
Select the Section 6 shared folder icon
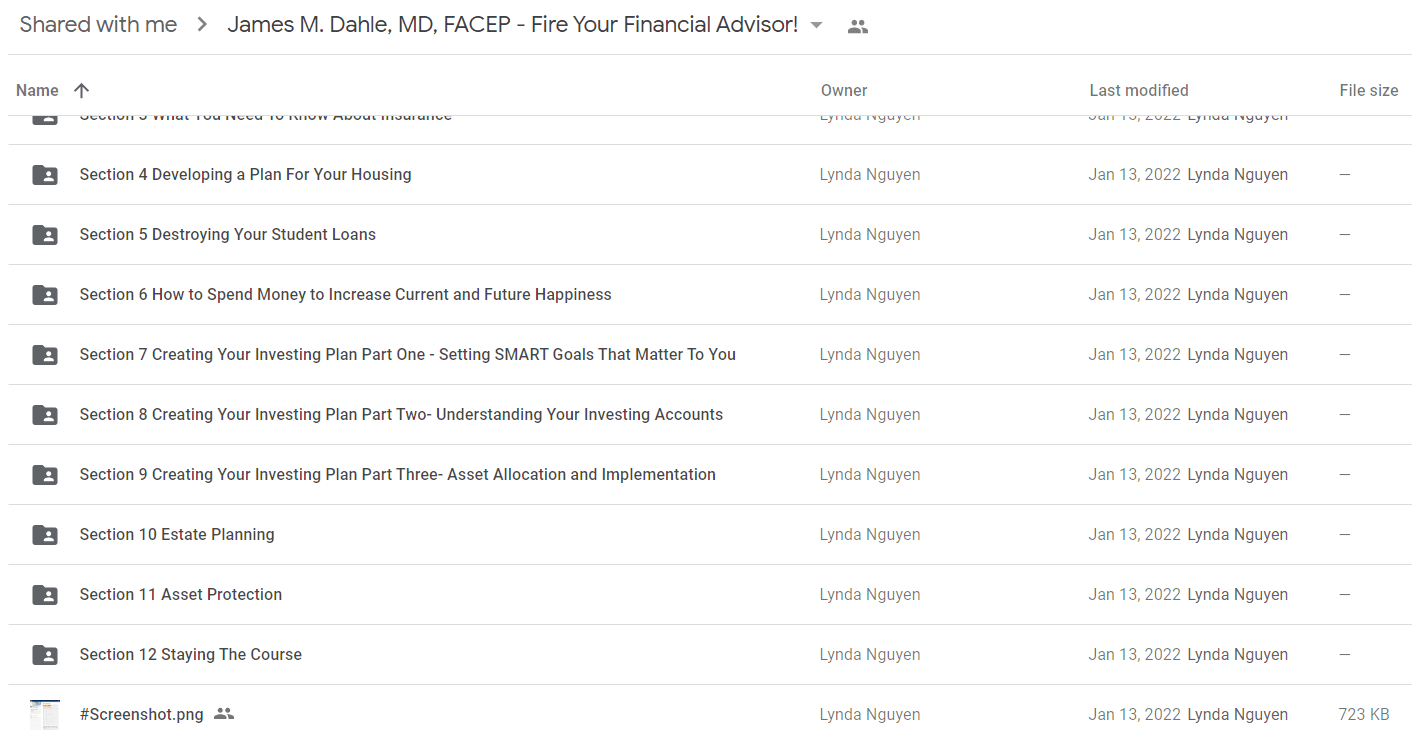click(x=45, y=295)
